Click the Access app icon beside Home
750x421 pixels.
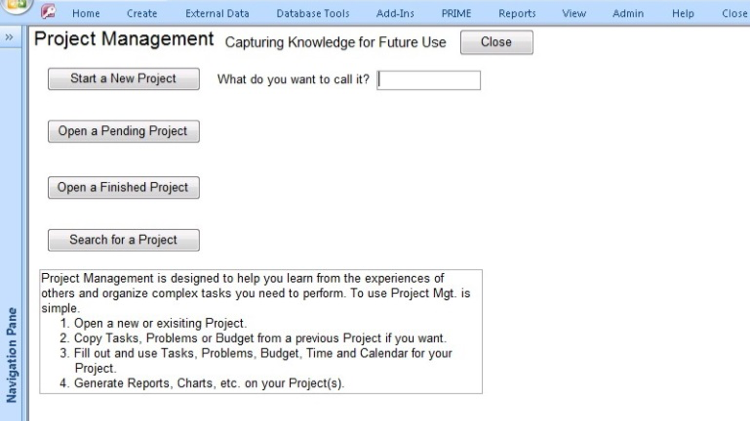click(47, 13)
